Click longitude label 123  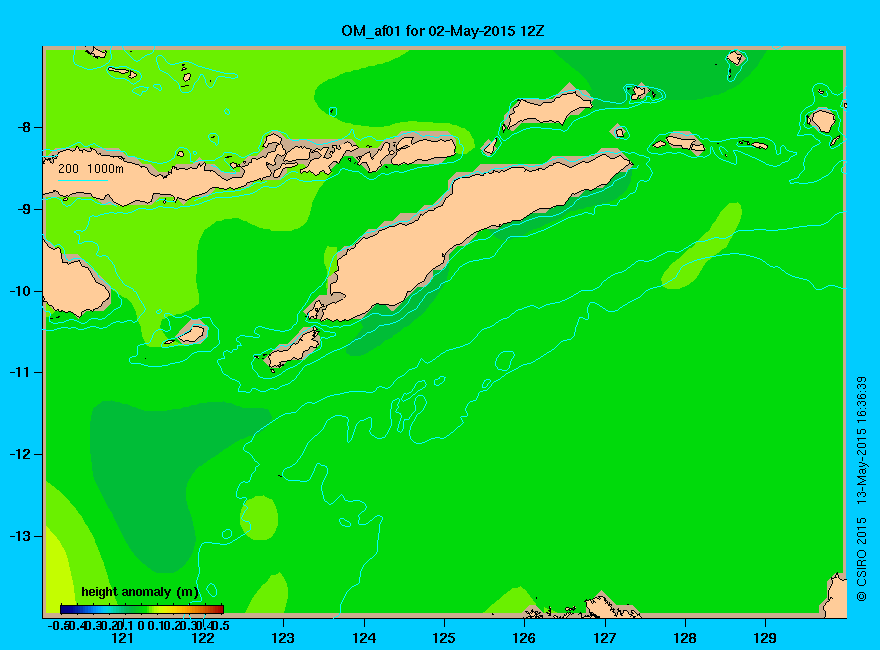[283, 638]
